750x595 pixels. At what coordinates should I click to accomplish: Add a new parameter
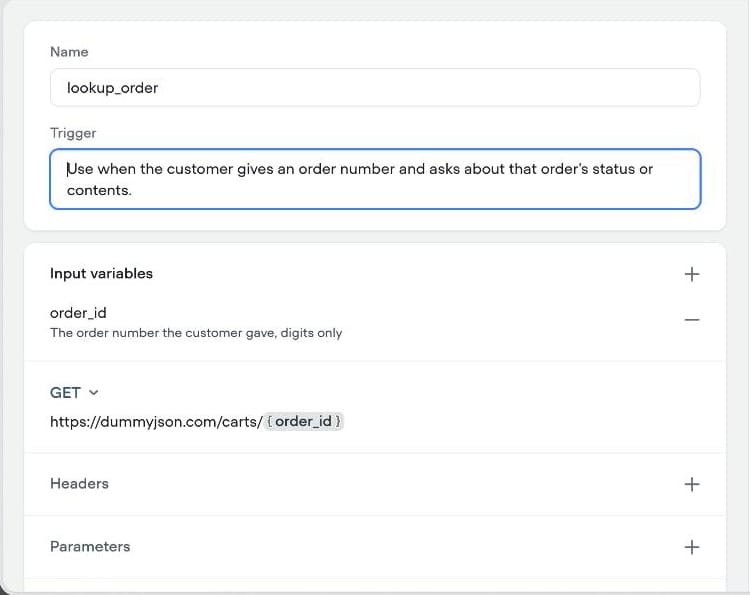click(692, 547)
